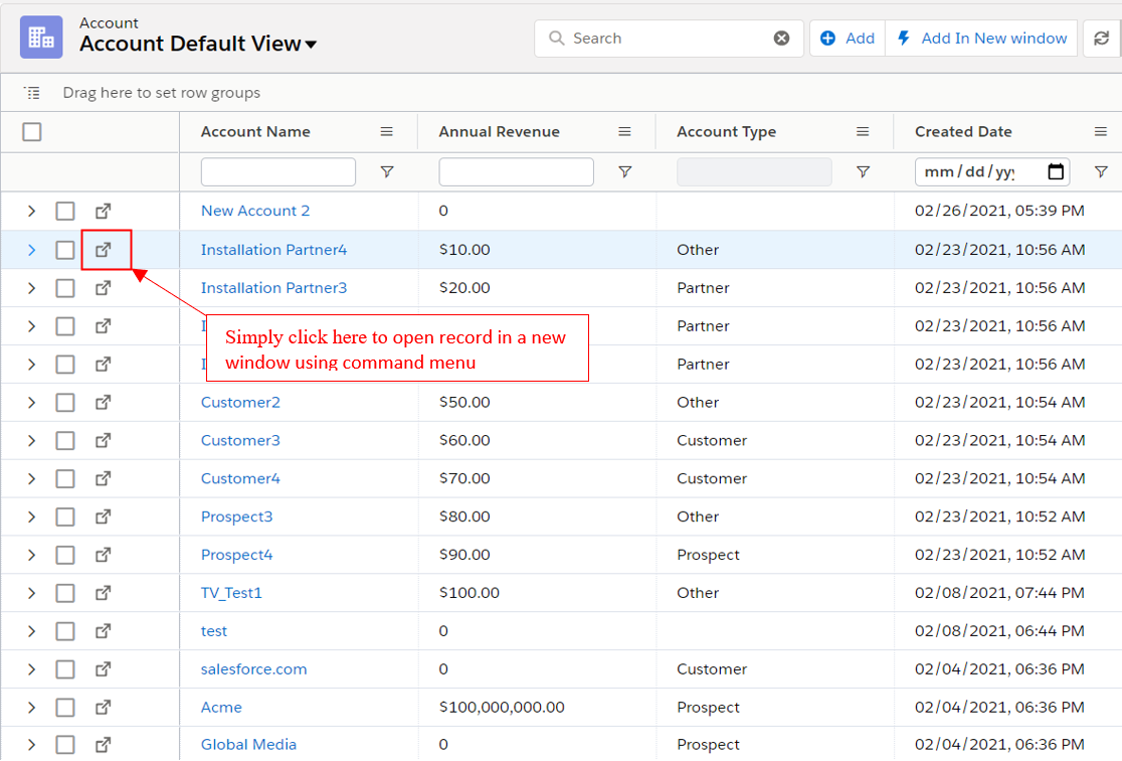
Task: Open filter icon for Account Name column
Action: tap(387, 172)
